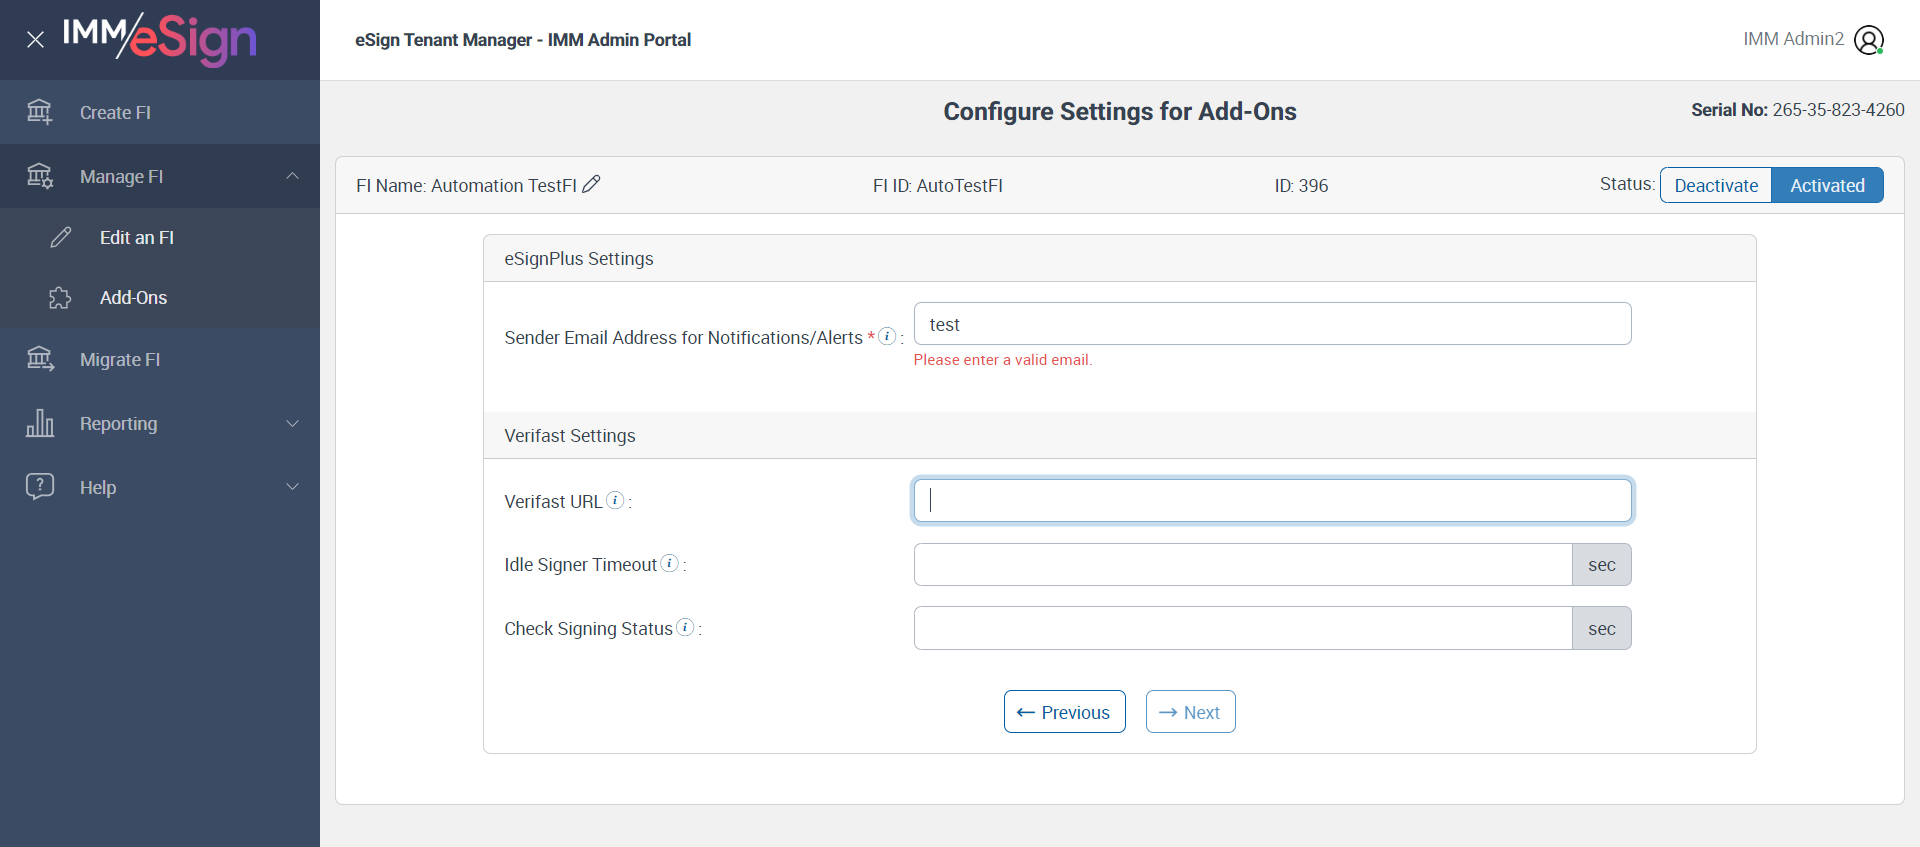Collapse the Manage FI menu section
This screenshot has width=1920, height=847.
pyautogui.click(x=292, y=176)
